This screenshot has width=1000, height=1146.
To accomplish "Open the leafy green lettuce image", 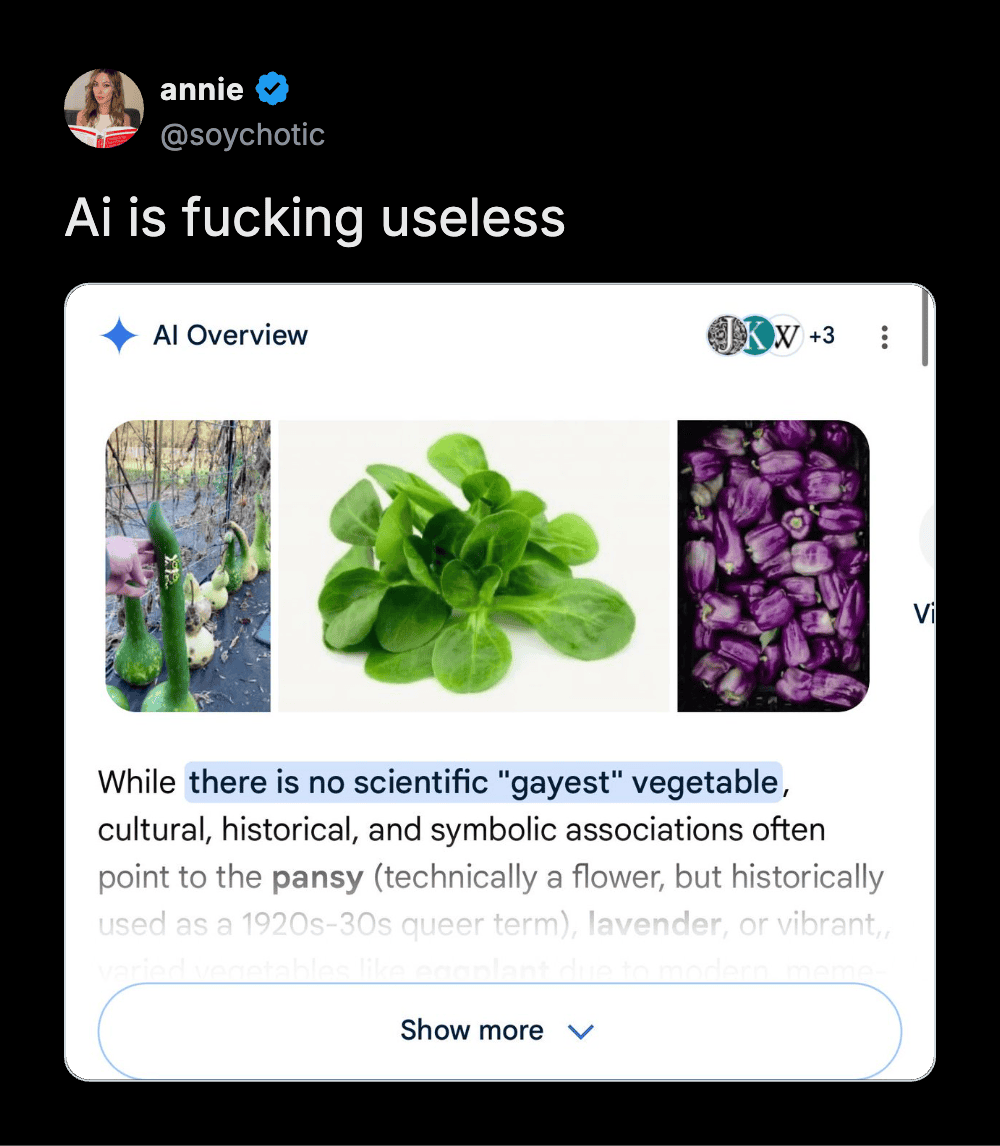I will [x=474, y=566].
